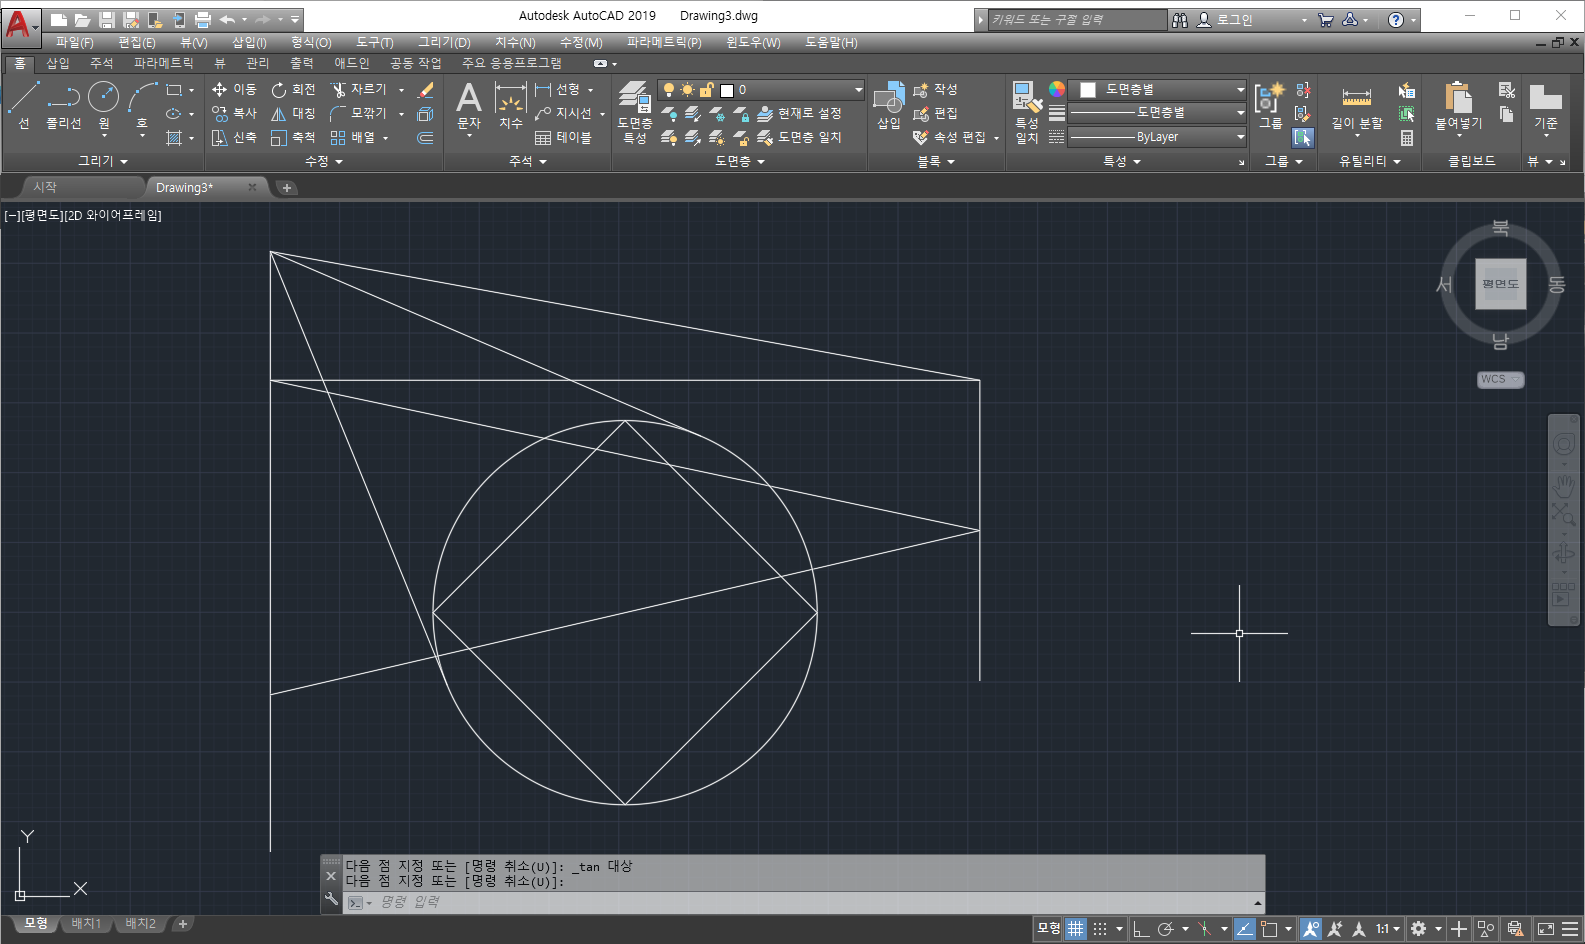1585x944 pixels.
Task: Select the Circle (원) tool
Action: [x=104, y=105]
